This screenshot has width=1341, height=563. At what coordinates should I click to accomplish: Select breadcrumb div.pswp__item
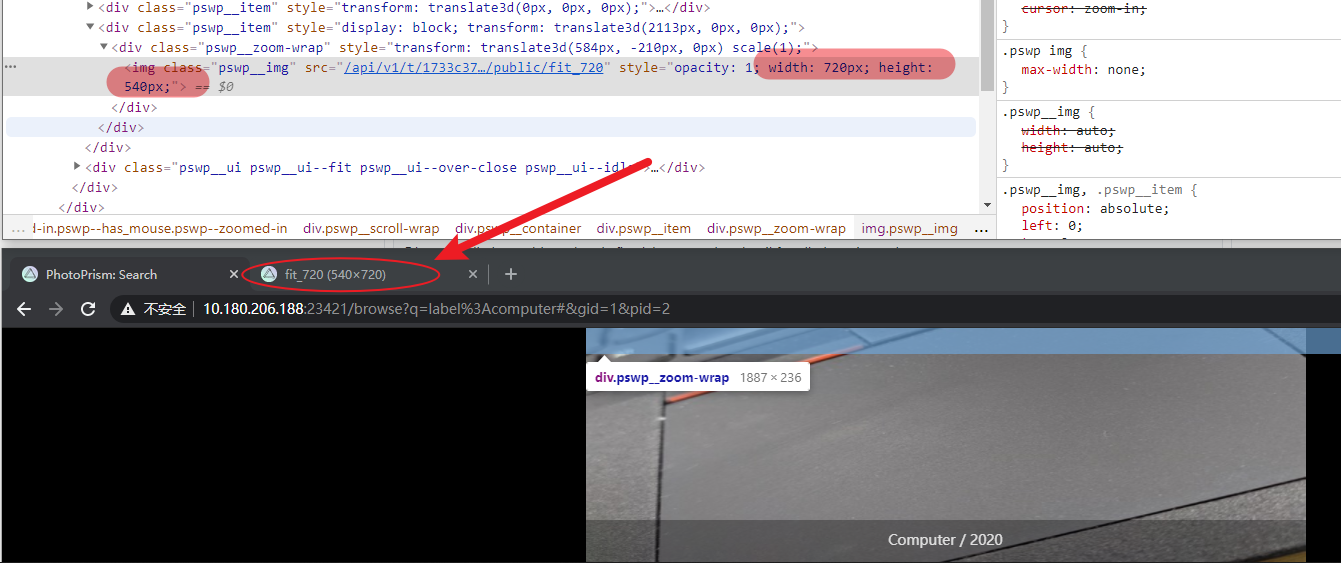pyautogui.click(x=644, y=229)
